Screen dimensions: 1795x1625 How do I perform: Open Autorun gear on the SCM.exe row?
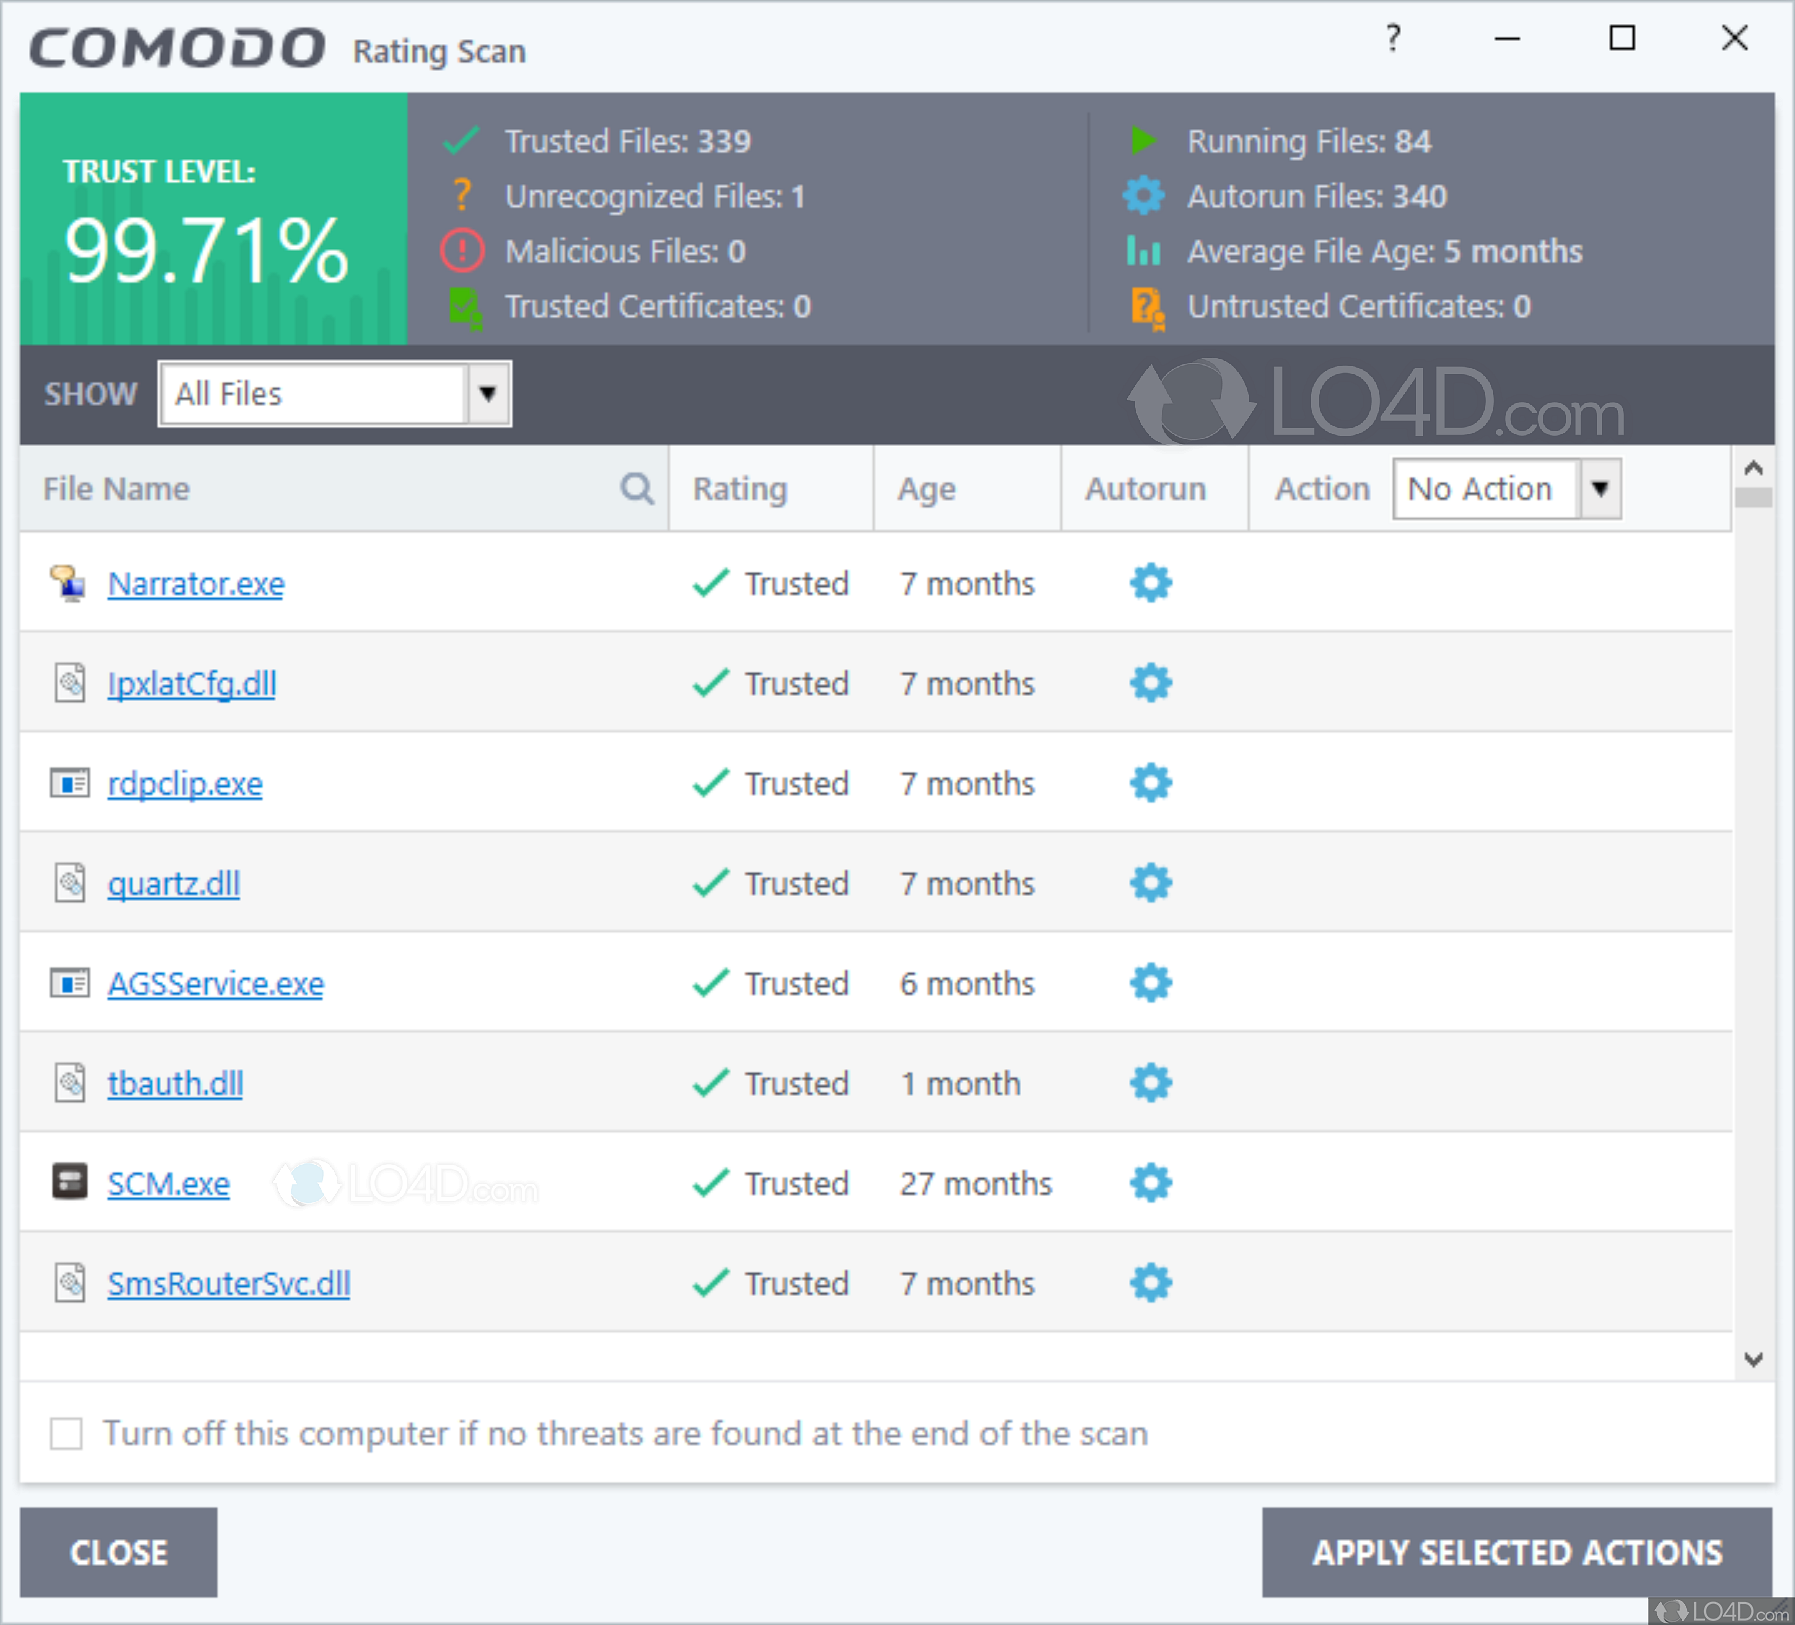tap(1150, 1183)
